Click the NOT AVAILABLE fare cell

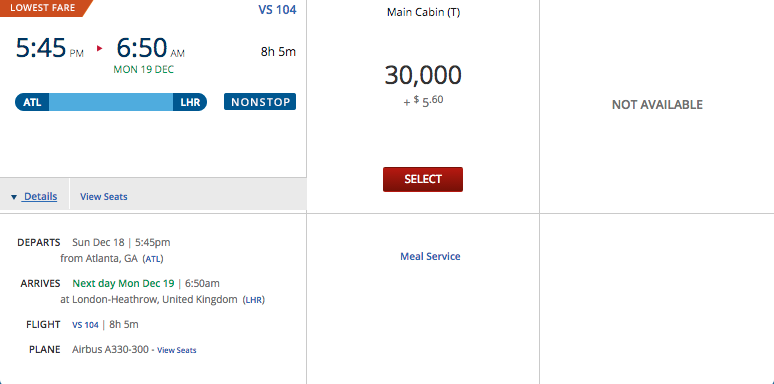click(657, 105)
